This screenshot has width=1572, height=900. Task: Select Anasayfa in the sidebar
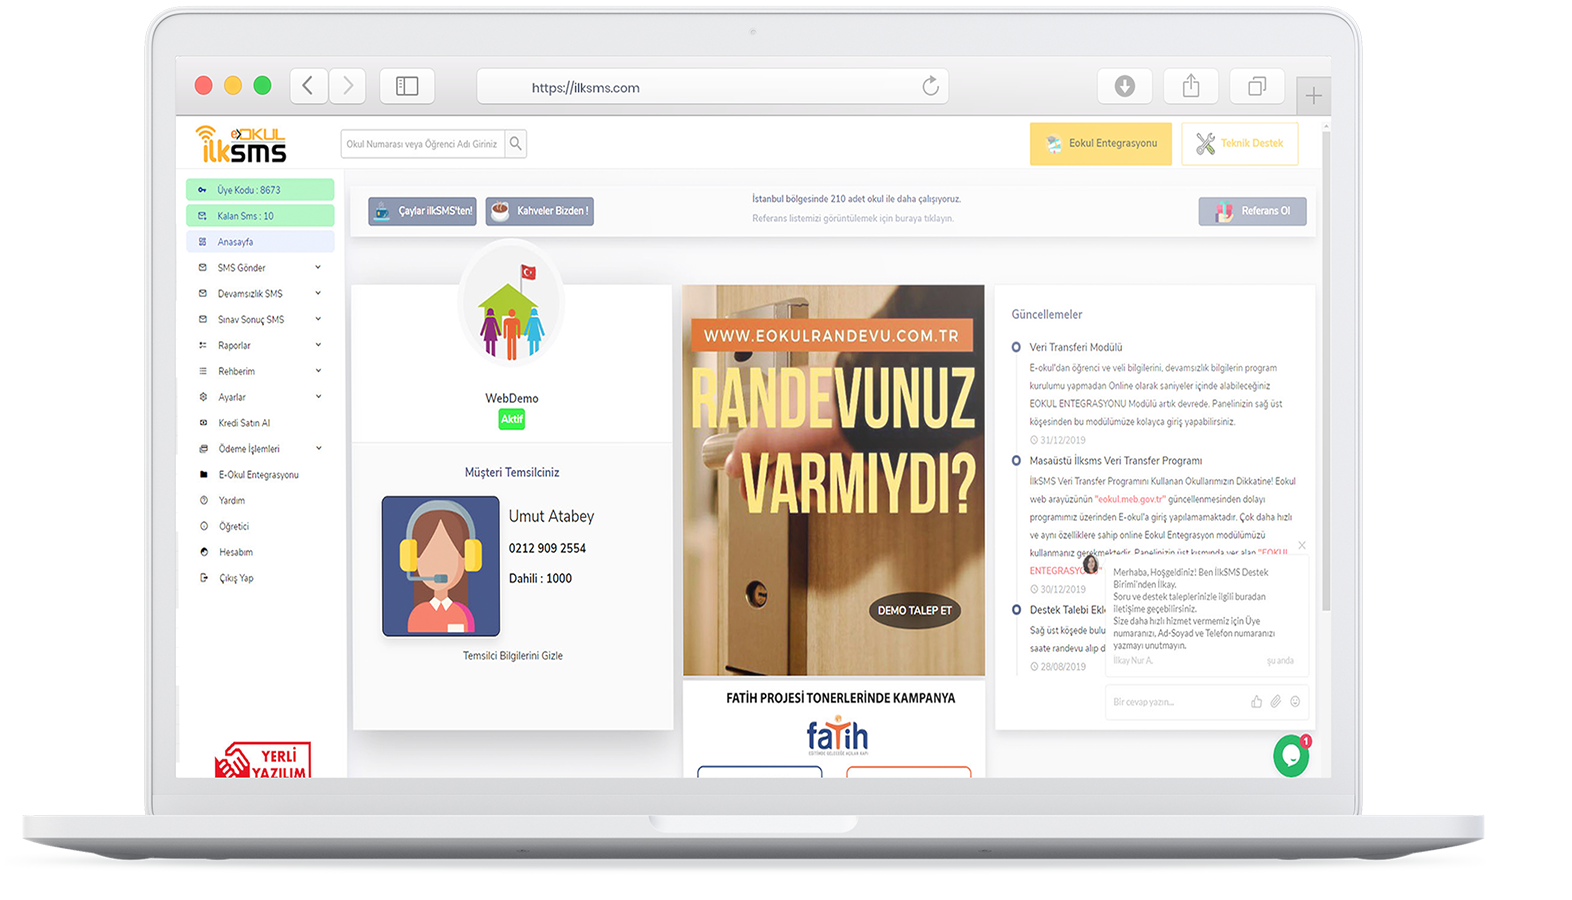point(260,242)
